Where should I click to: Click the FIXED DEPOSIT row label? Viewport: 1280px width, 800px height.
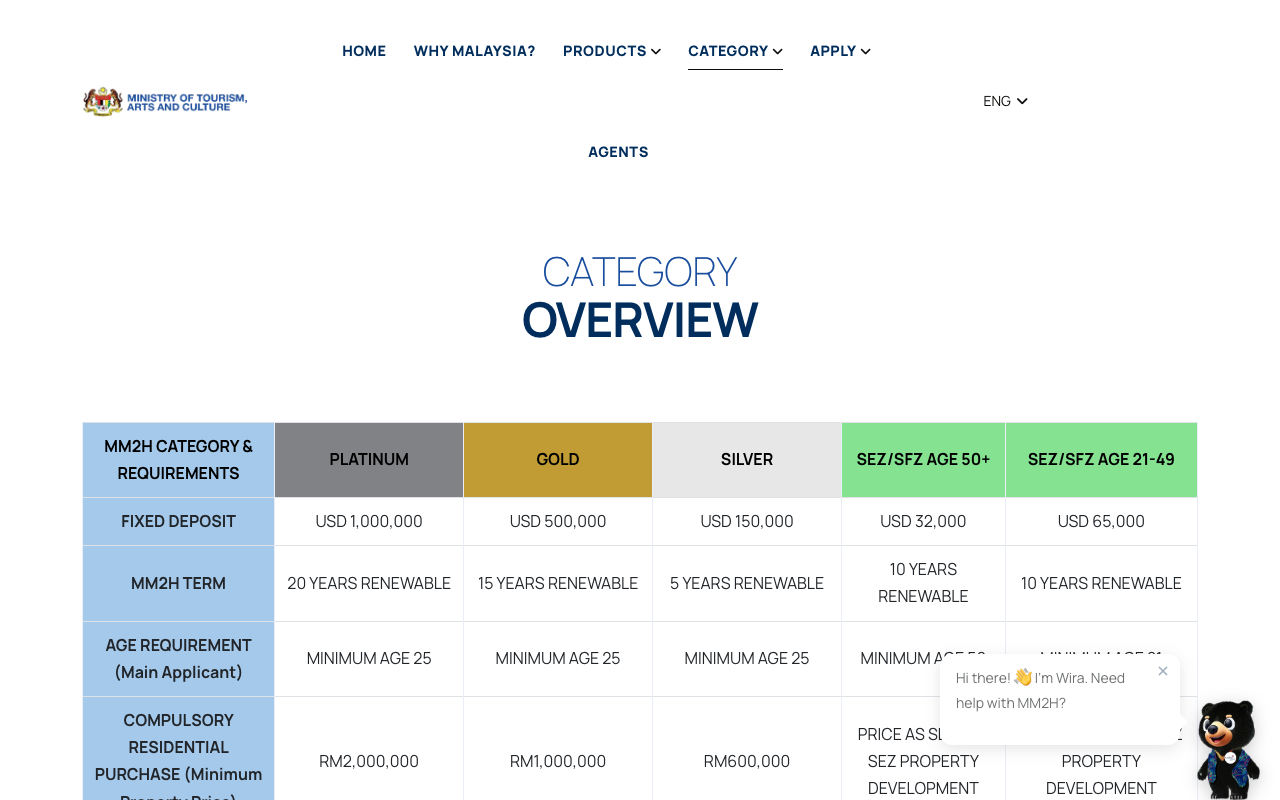tap(179, 521)
